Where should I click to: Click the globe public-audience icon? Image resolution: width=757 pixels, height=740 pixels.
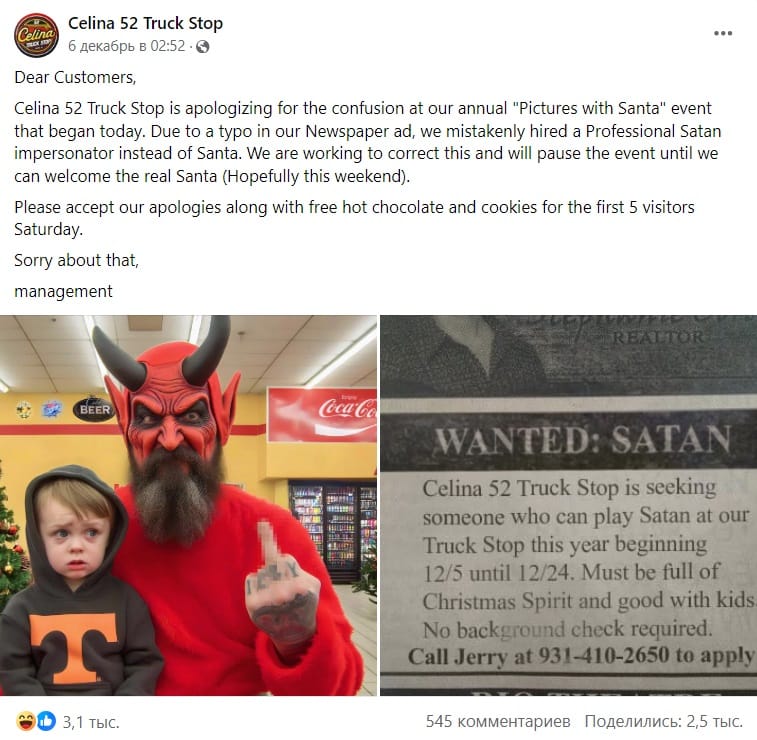[x=202, y=46]
